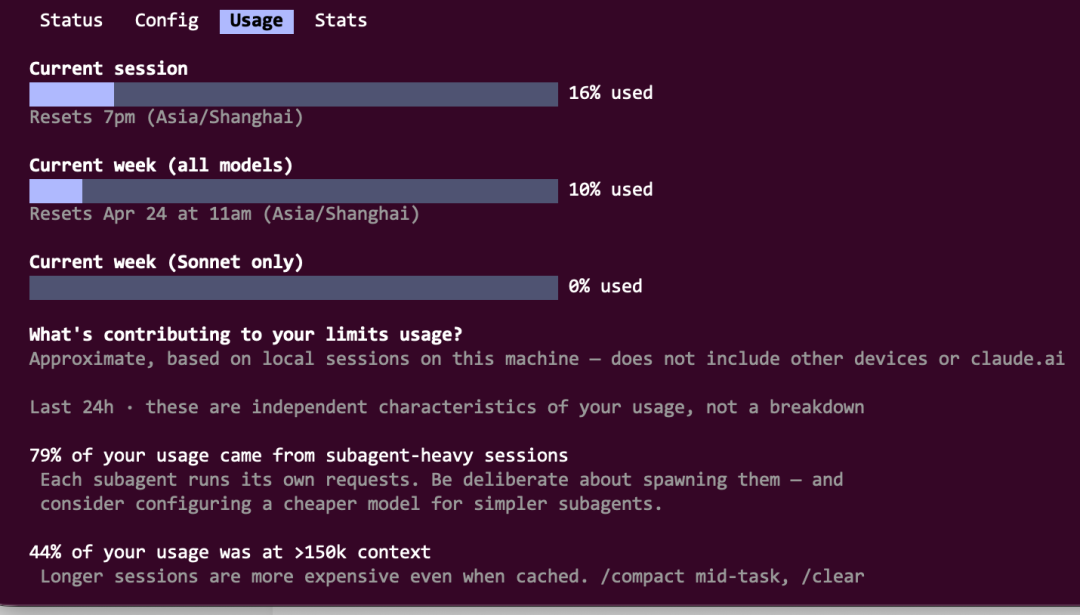1080x615 pixels.
Task: Click the "Last 24h" characteristics note
Action: [x=446, y=407]
